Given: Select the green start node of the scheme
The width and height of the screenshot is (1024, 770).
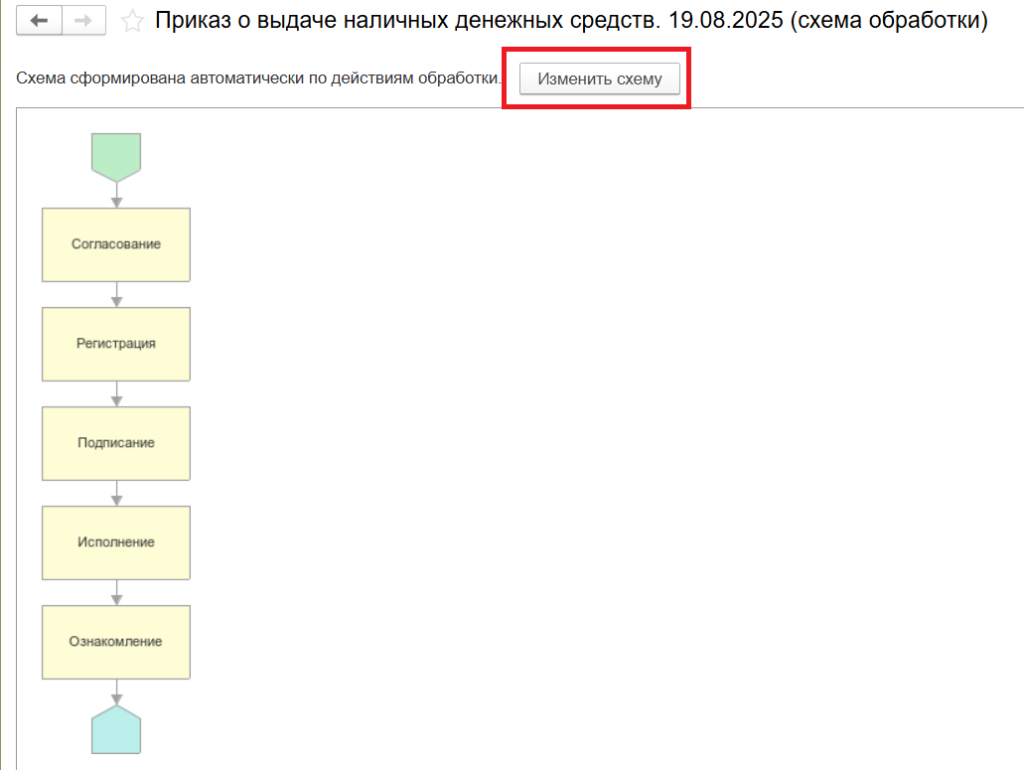Looking at the screenshot, I should 116,155.
